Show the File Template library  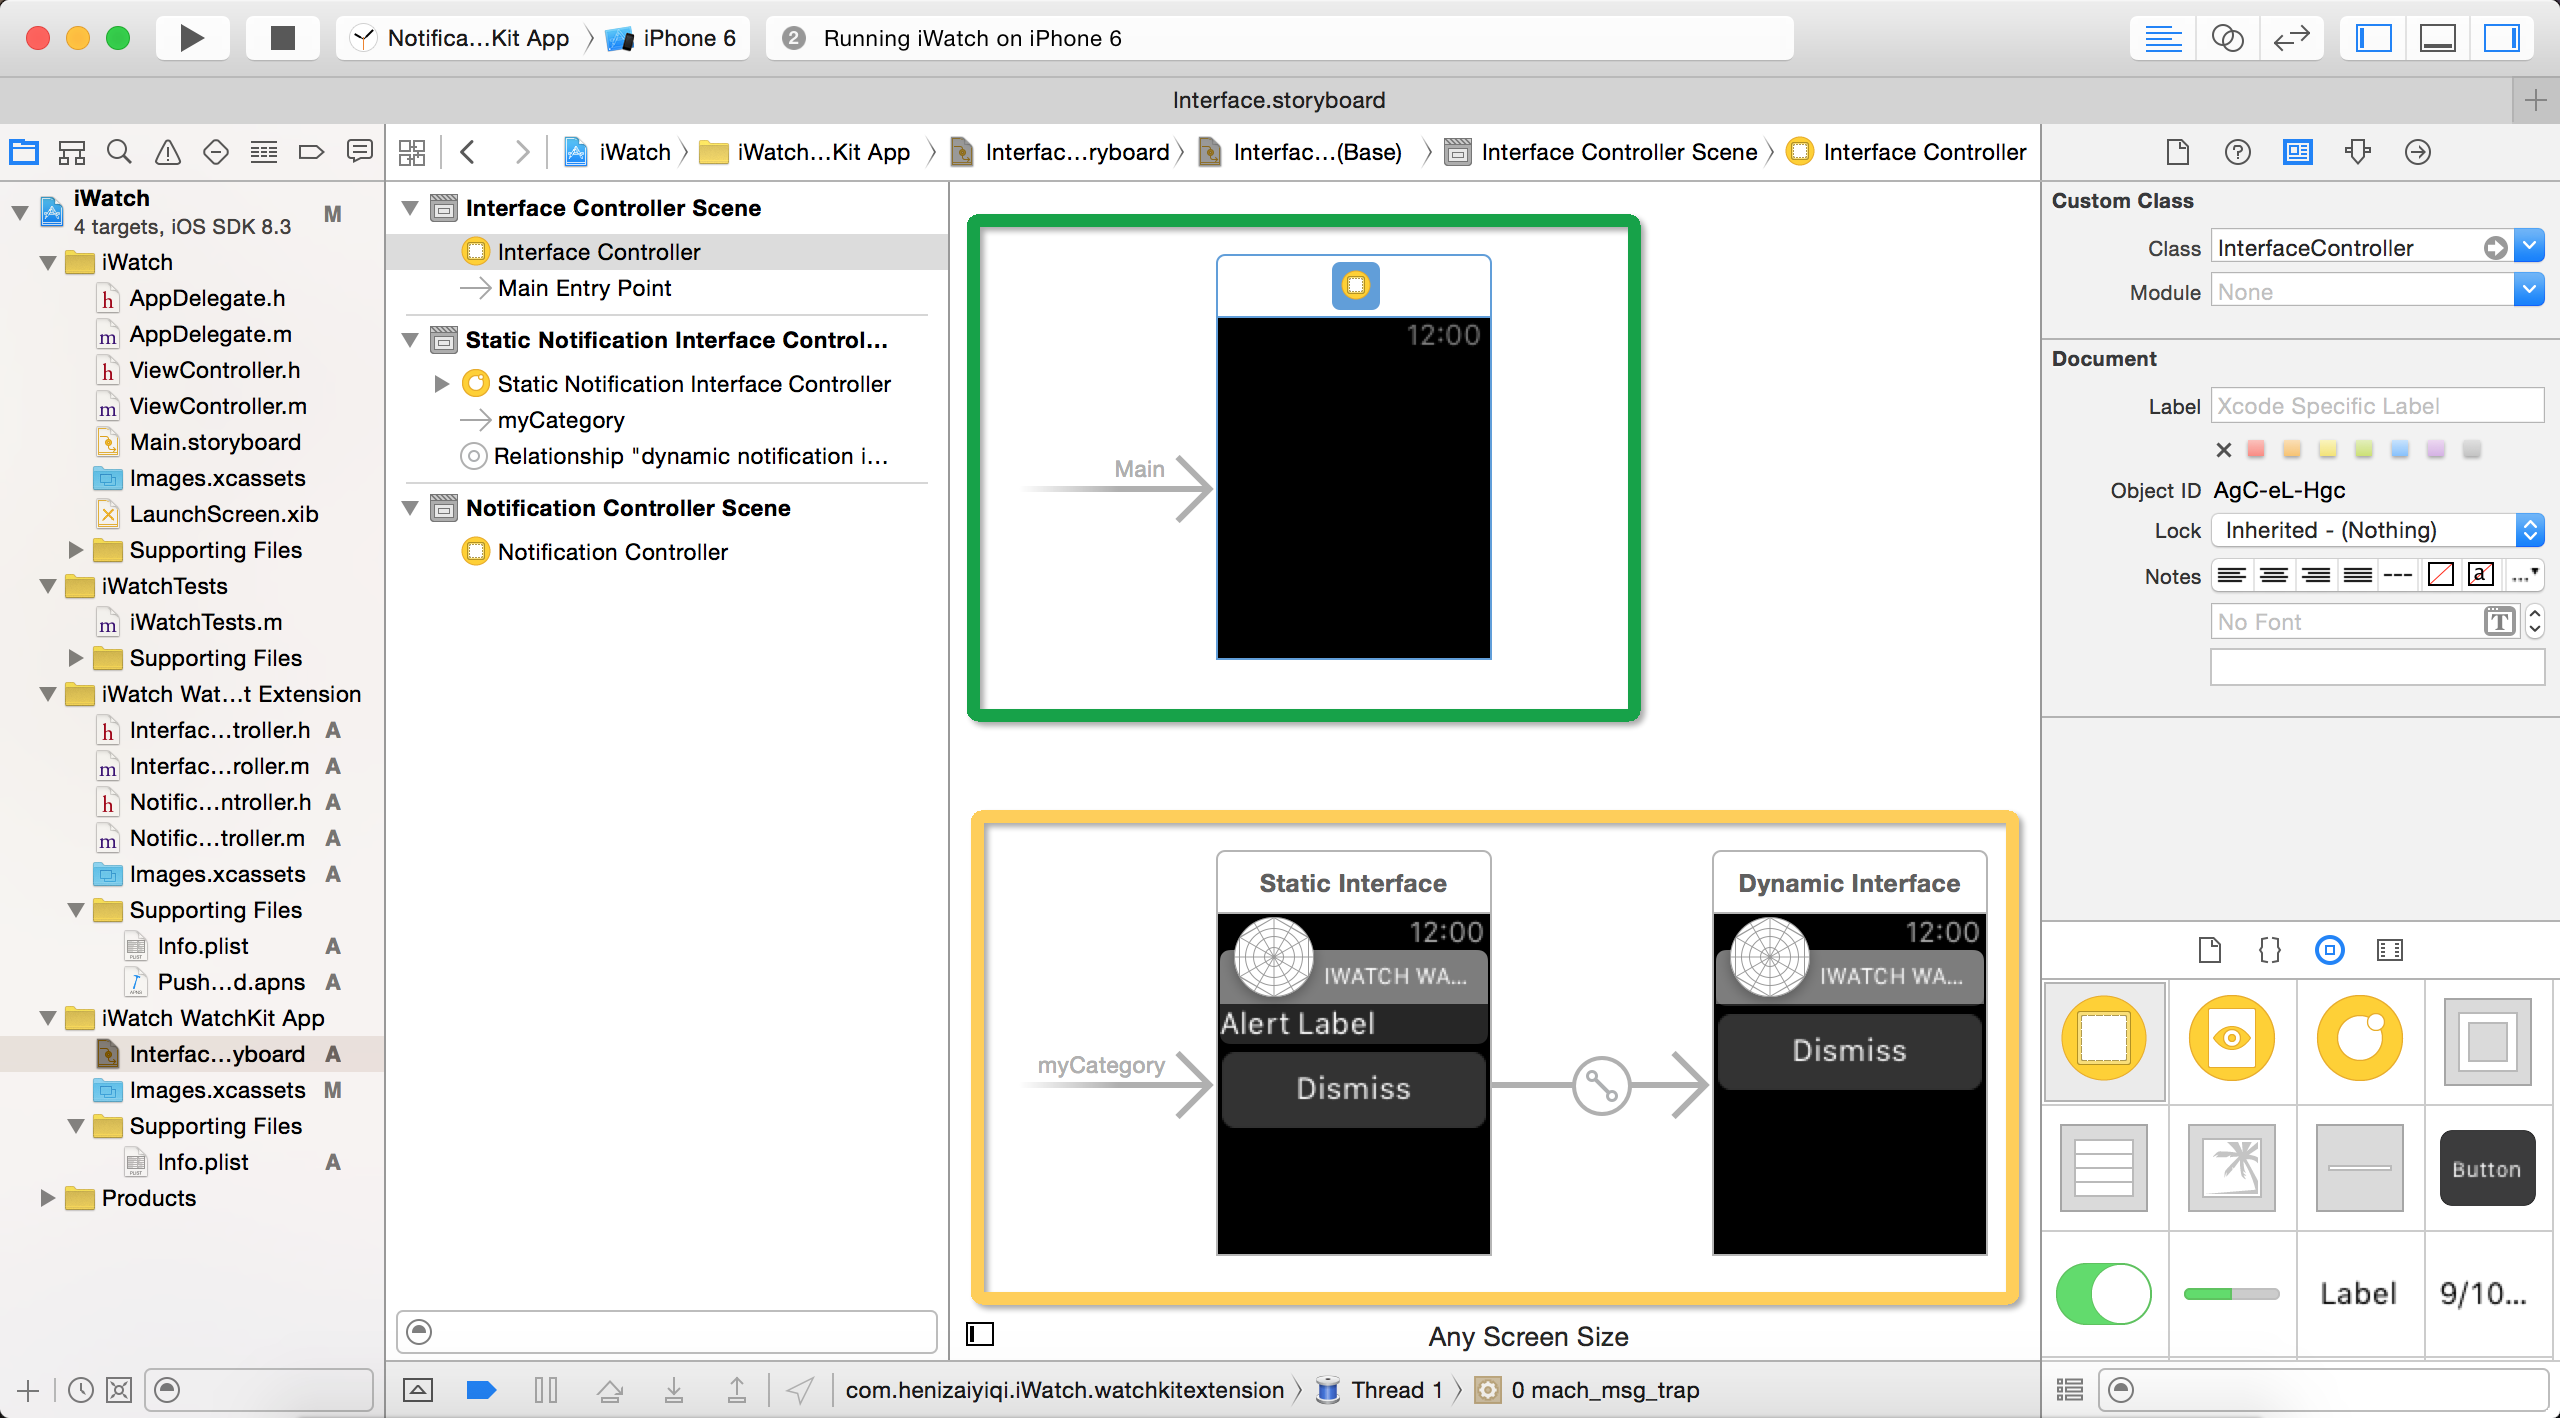(2210, 950)
